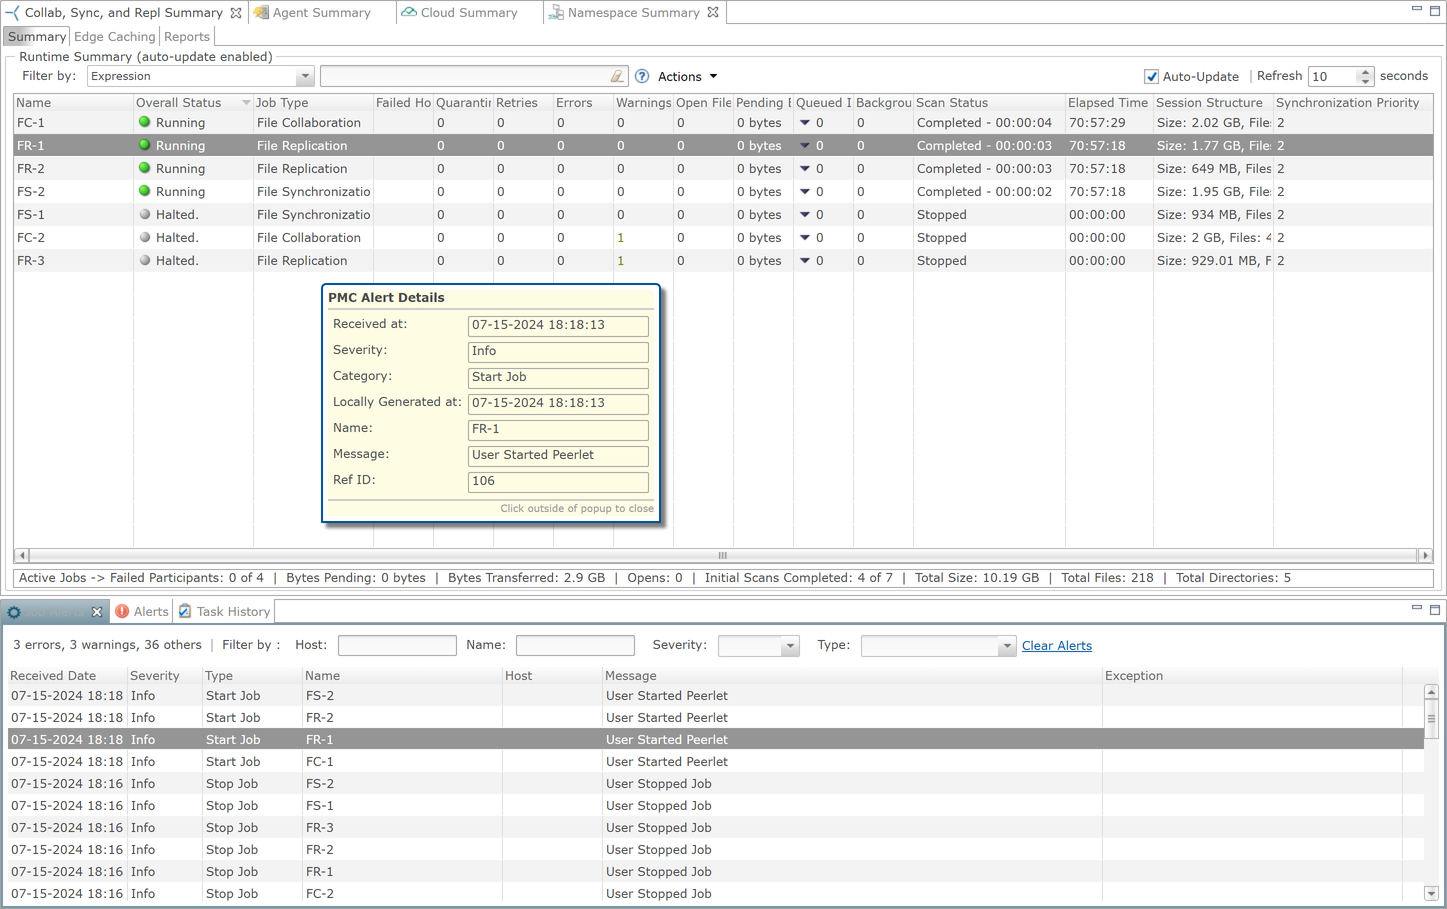
Task: Expand Queued arrow in FR-3 row
Action: pyautogui.click(x=805, y=260)
